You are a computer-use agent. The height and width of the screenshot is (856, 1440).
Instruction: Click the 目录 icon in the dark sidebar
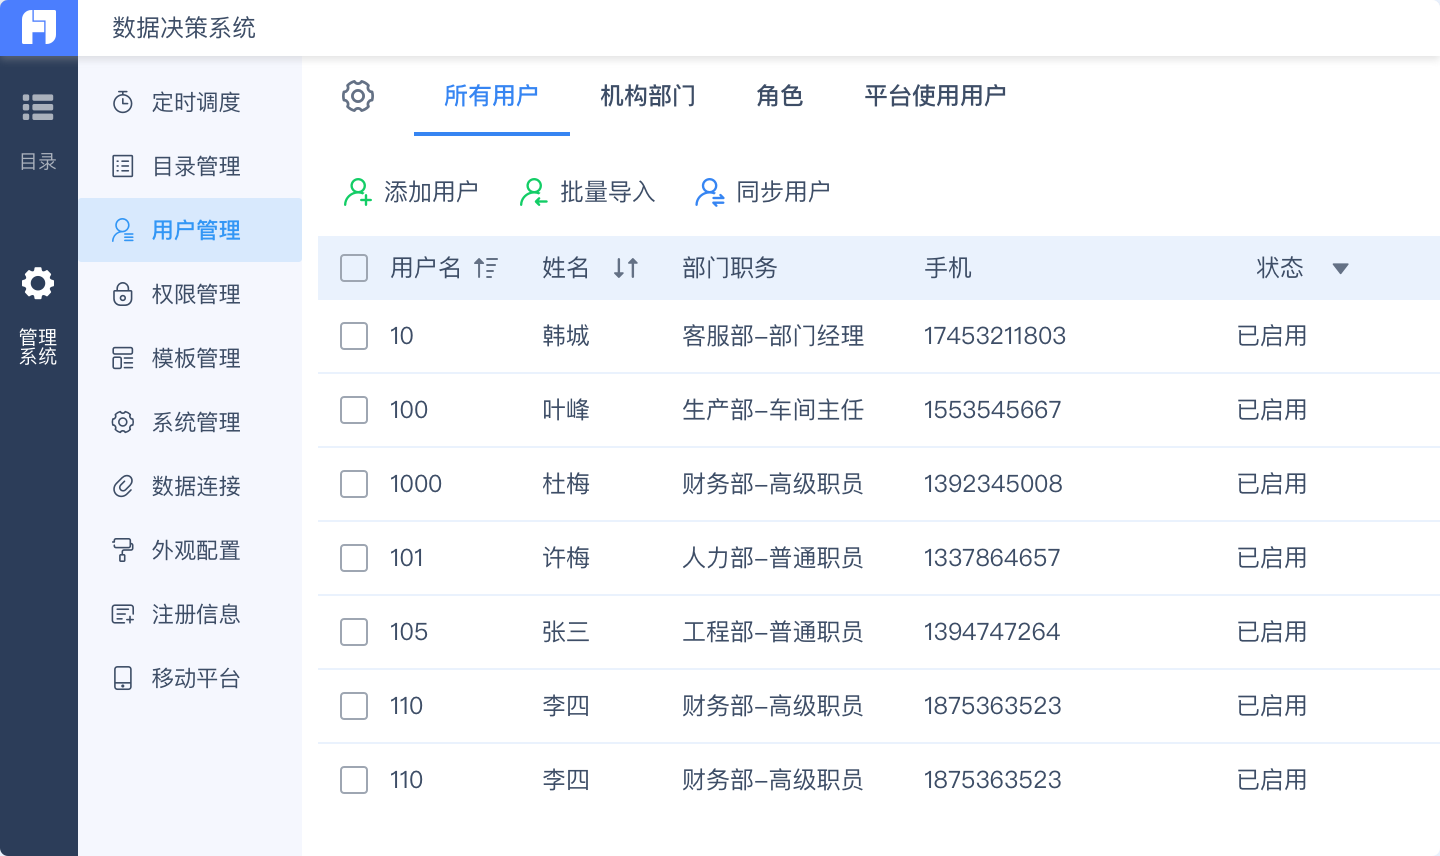pos(38,107)
